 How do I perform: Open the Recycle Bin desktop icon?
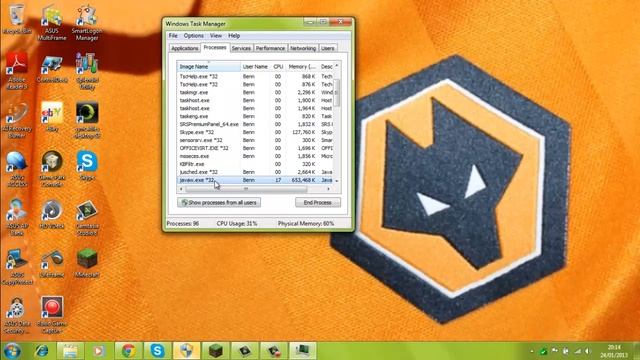(17, 19)
